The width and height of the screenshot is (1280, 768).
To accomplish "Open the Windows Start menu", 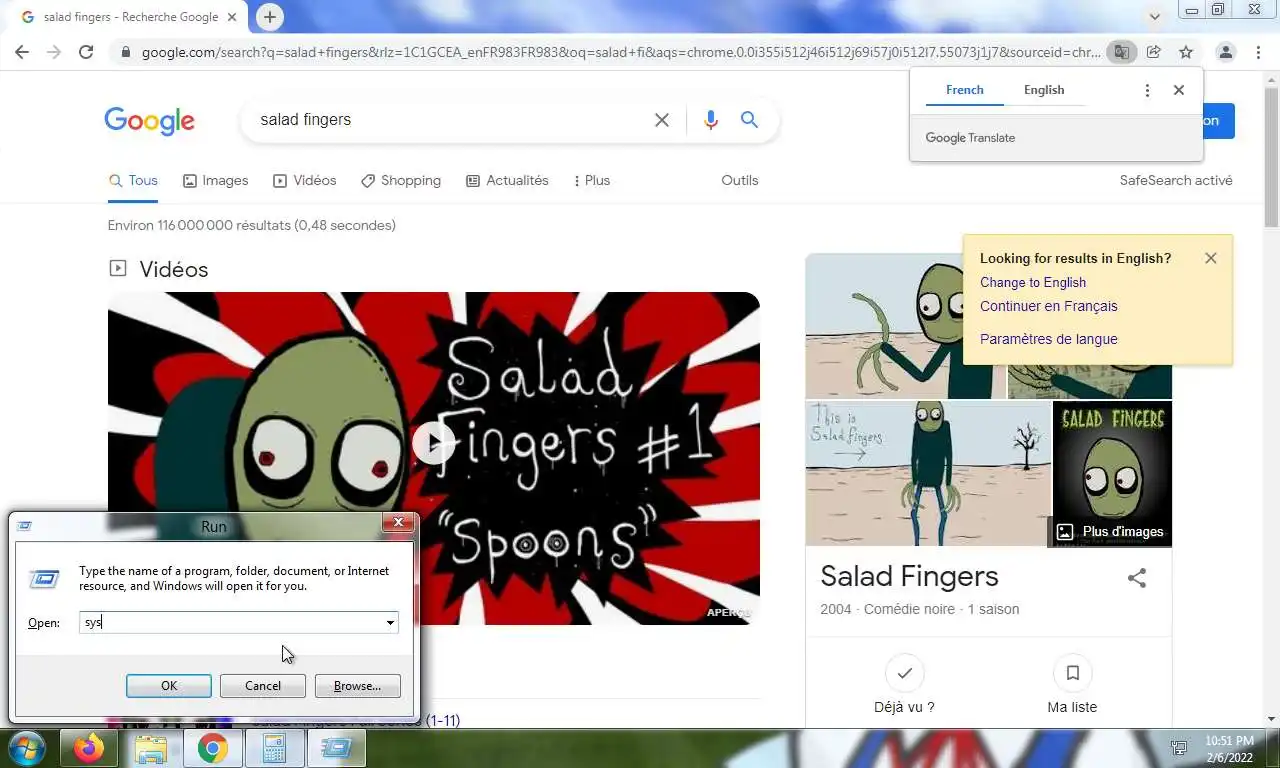I will click(x=27, y=748).
